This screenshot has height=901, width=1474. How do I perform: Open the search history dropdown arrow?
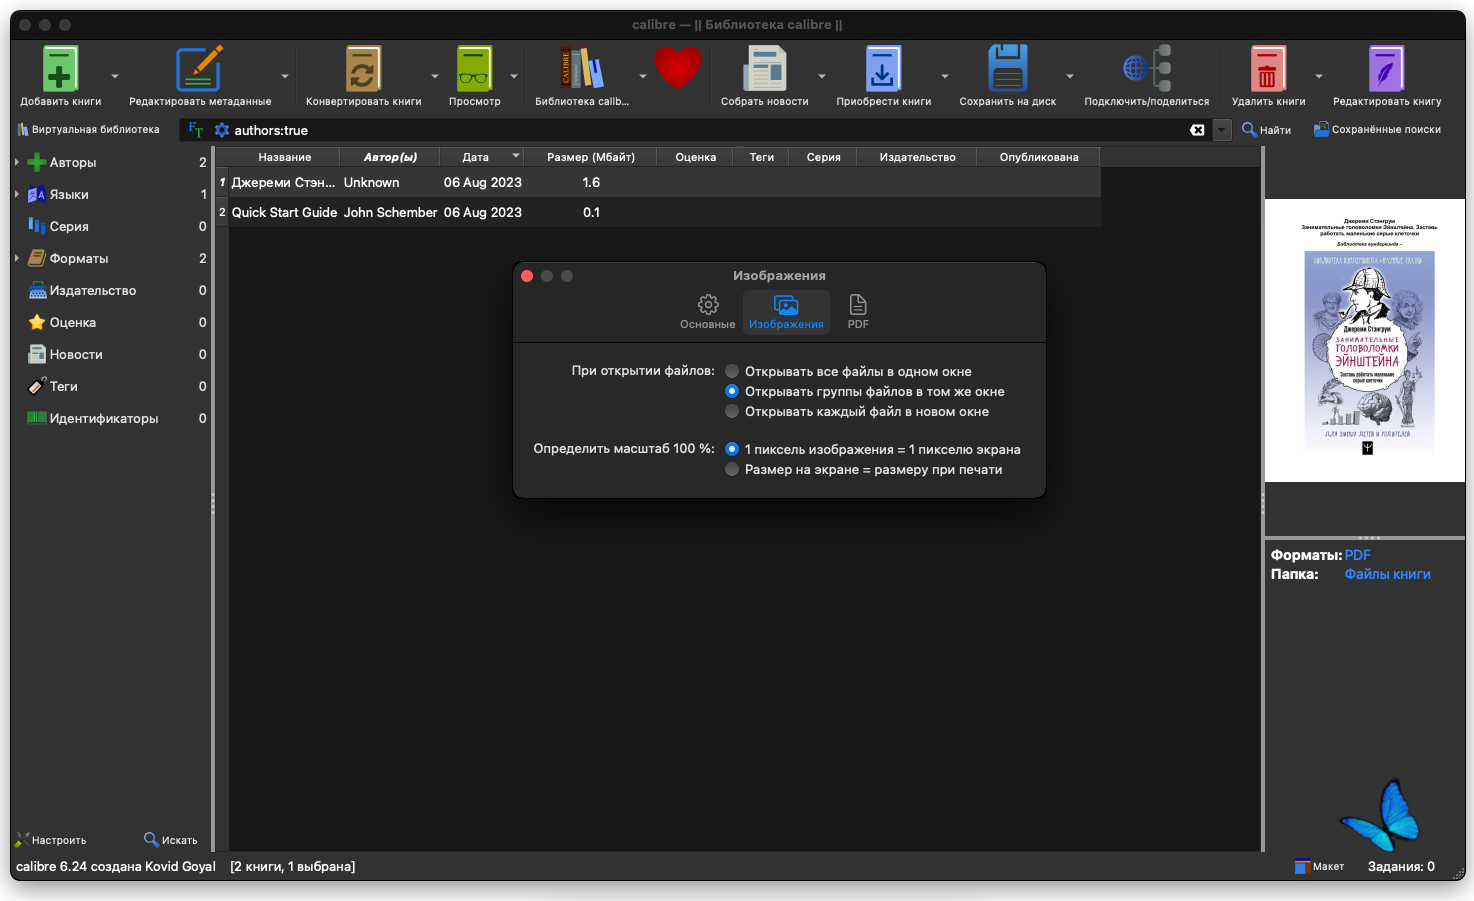coord(1222,130)
